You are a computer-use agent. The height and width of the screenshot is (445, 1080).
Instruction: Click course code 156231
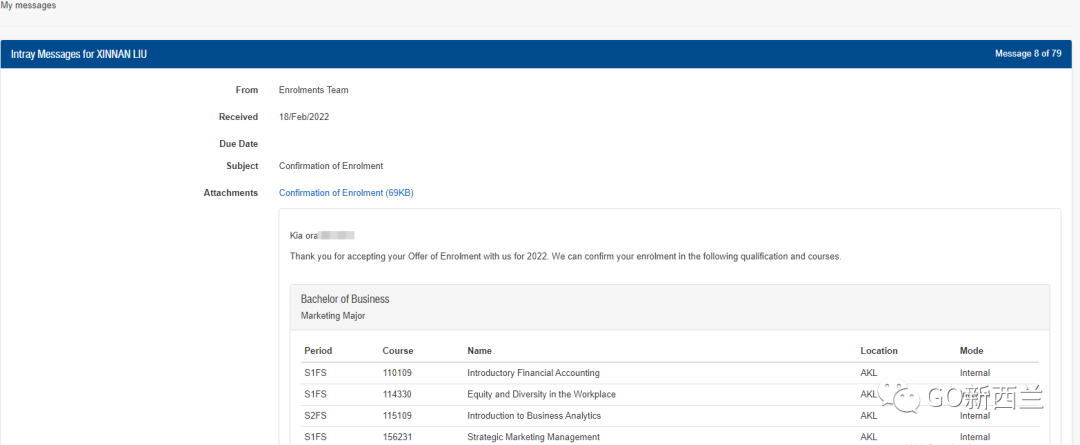[x=396, y=437]
